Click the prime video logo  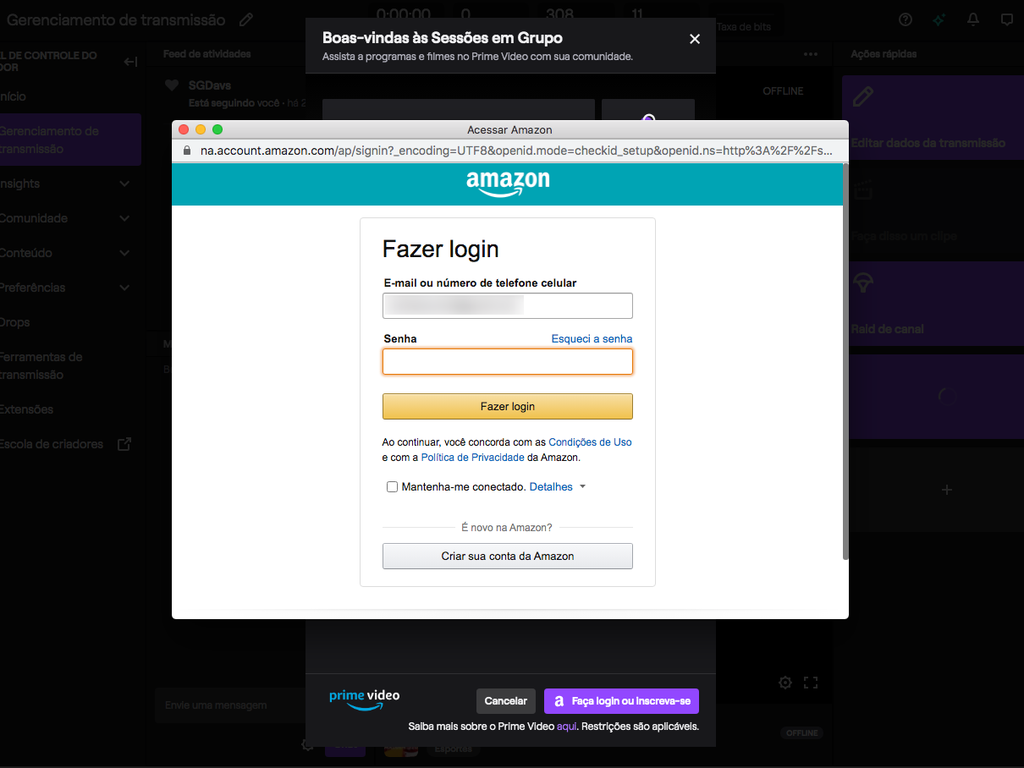coord(364,699)
